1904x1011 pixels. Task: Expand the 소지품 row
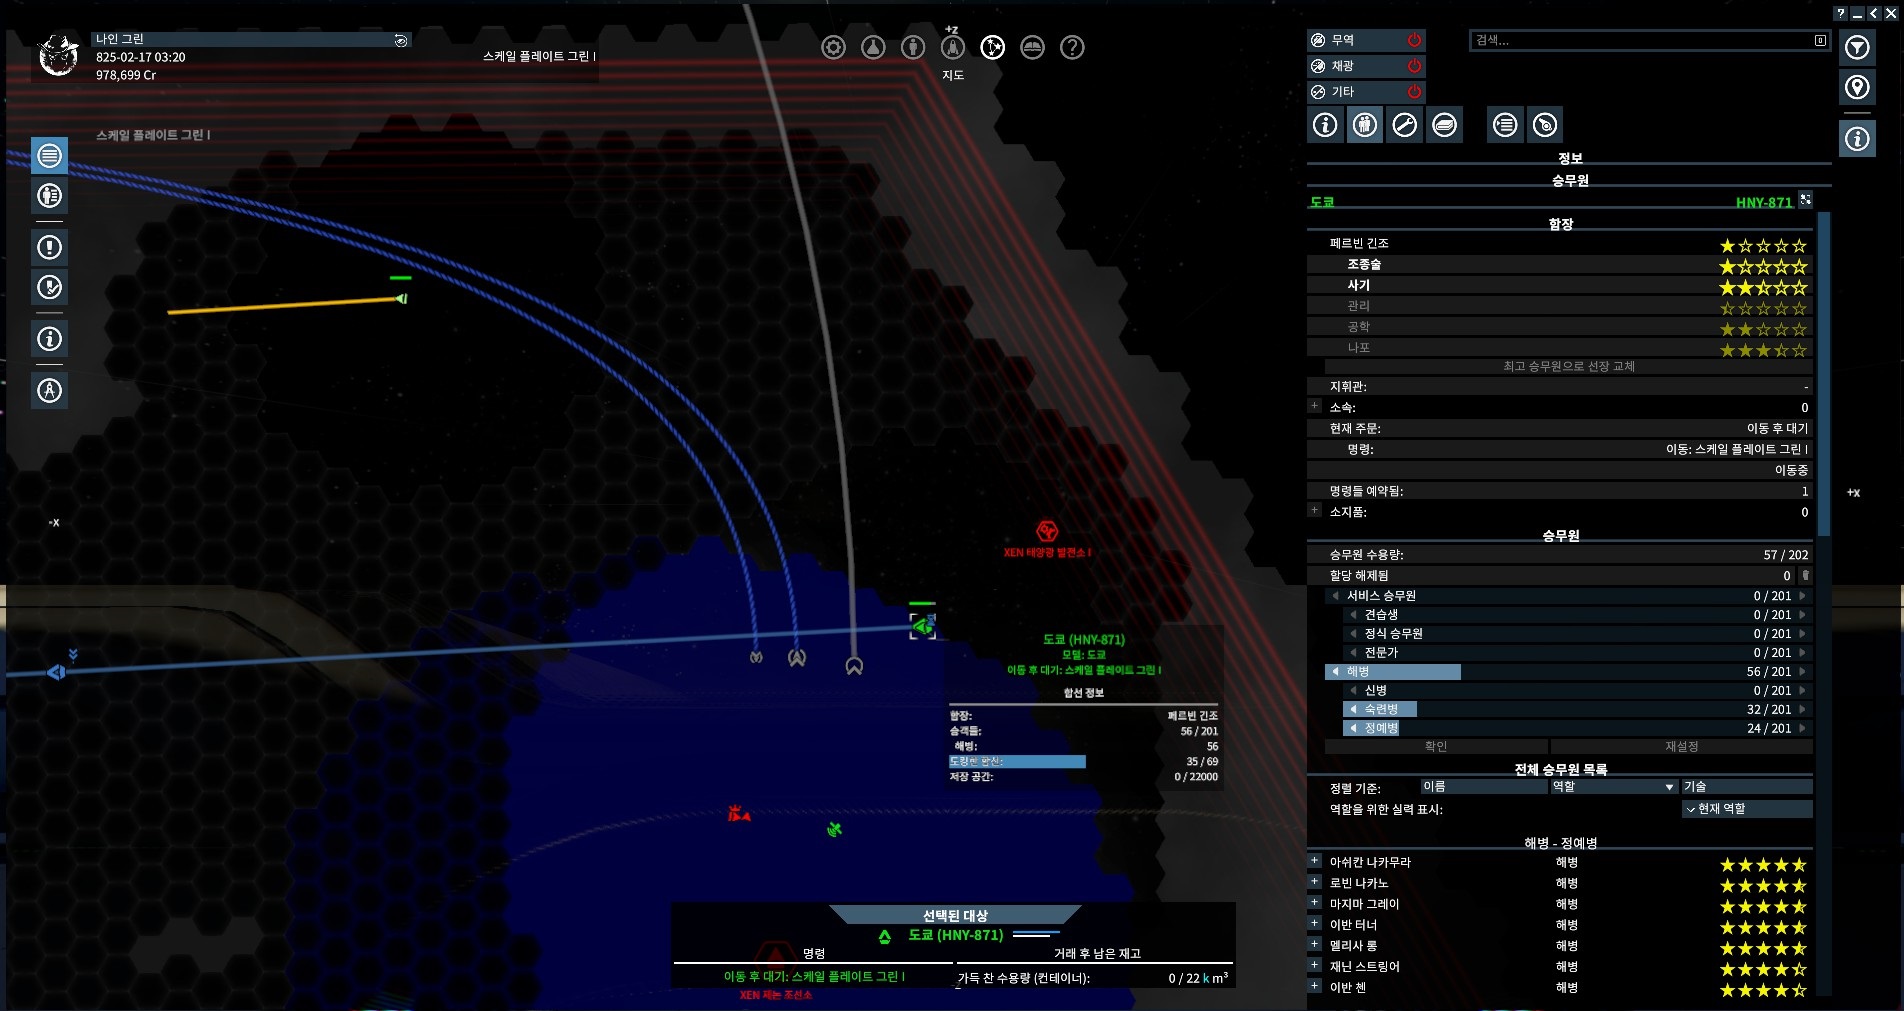click(1314, 510)
